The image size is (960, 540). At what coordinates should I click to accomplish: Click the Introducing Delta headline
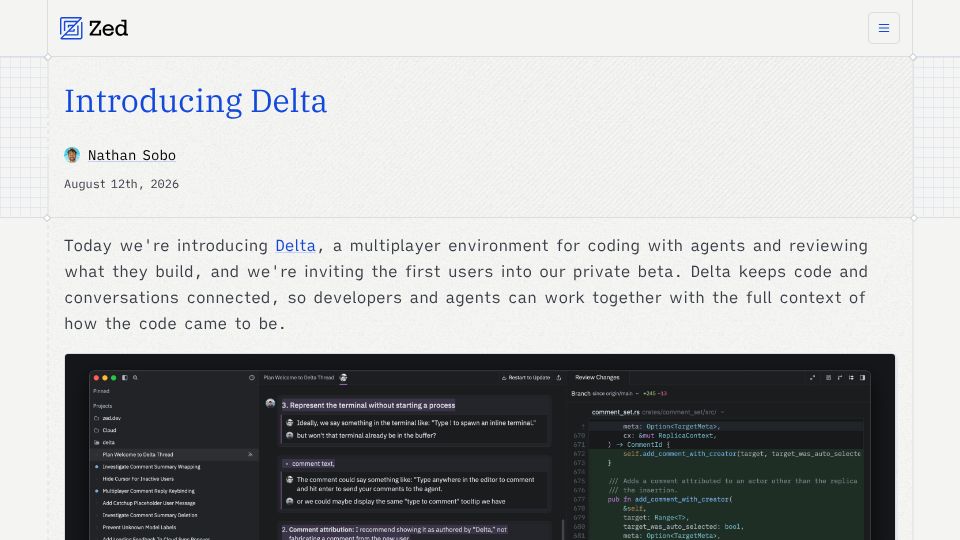tap(195, 101)
